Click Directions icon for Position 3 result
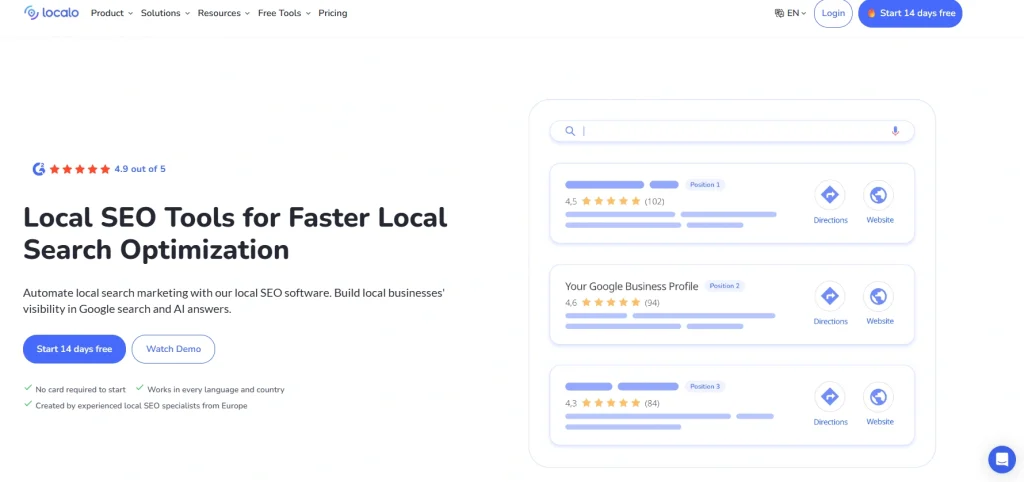1024x482 pixels. pos(830,396)
